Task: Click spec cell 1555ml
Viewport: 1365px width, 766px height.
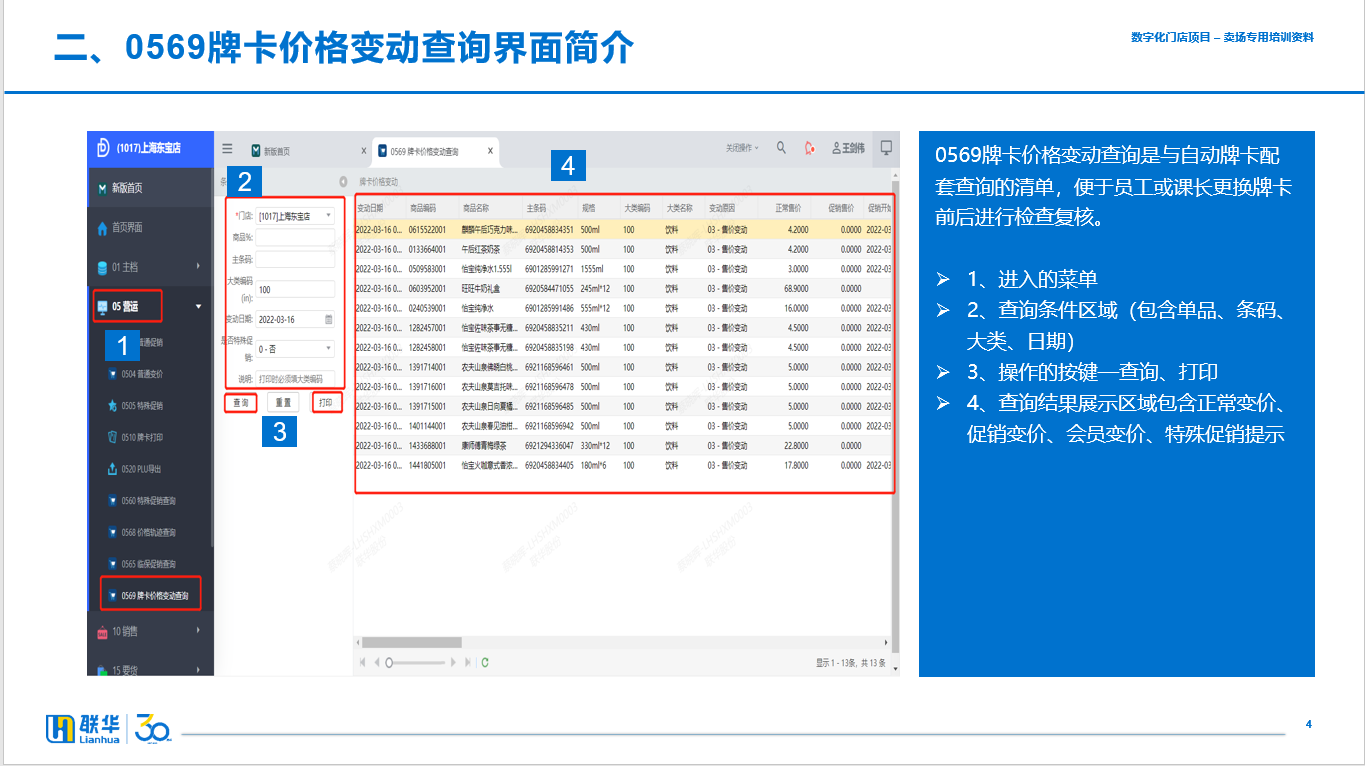Action: click(x=598, y=268)
